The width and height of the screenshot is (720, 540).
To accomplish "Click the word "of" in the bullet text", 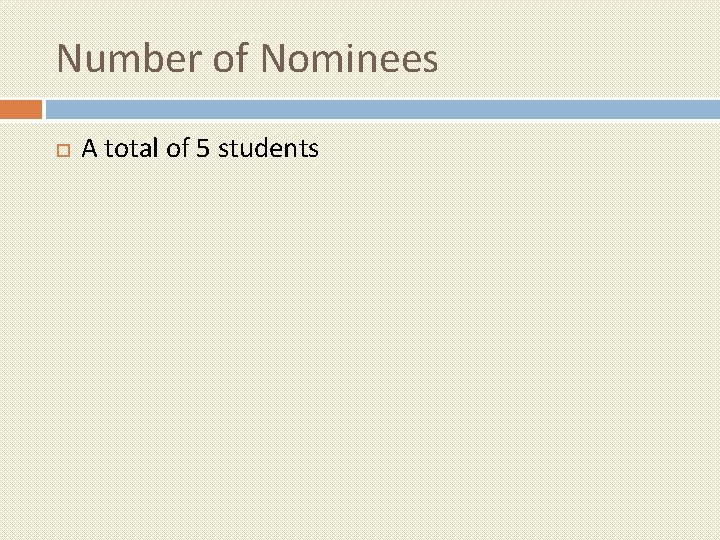I will coord(175,150).
